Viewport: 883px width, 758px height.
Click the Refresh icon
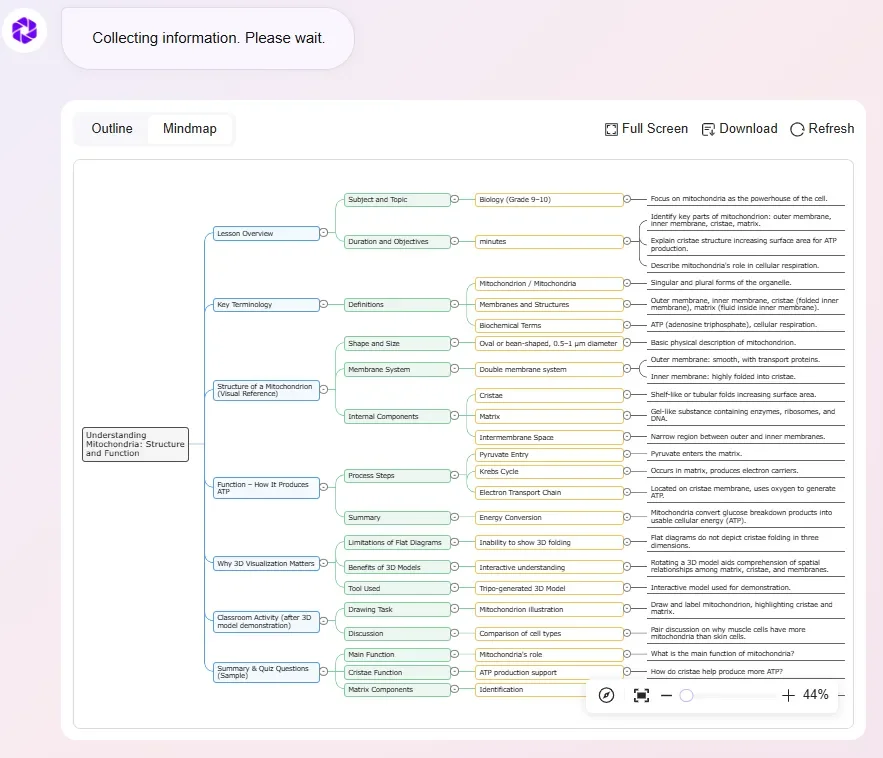click(797, 130)
